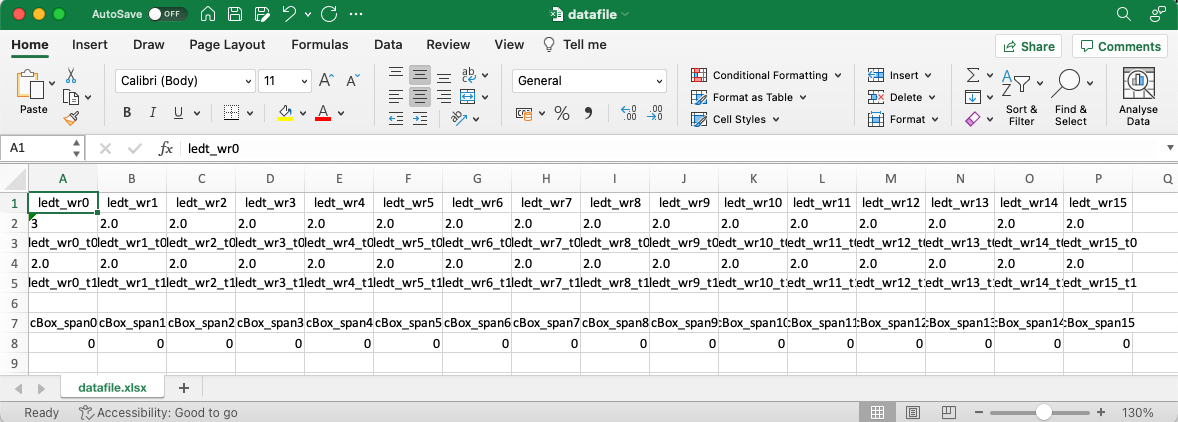Viewport: 1178px width, 422px height.
Task: Toggle Bold formatting
Action: pos(127,113)
